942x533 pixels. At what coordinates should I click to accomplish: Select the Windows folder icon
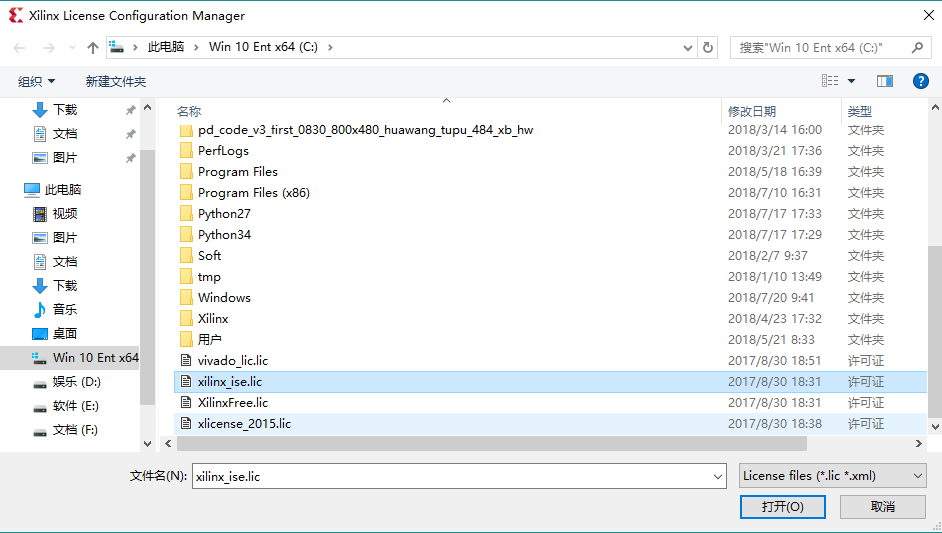(x=186, y=298)
